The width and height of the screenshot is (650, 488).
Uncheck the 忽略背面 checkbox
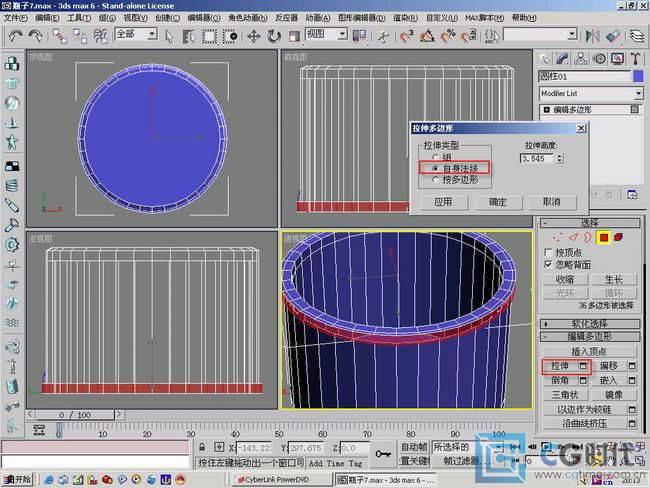548,265
